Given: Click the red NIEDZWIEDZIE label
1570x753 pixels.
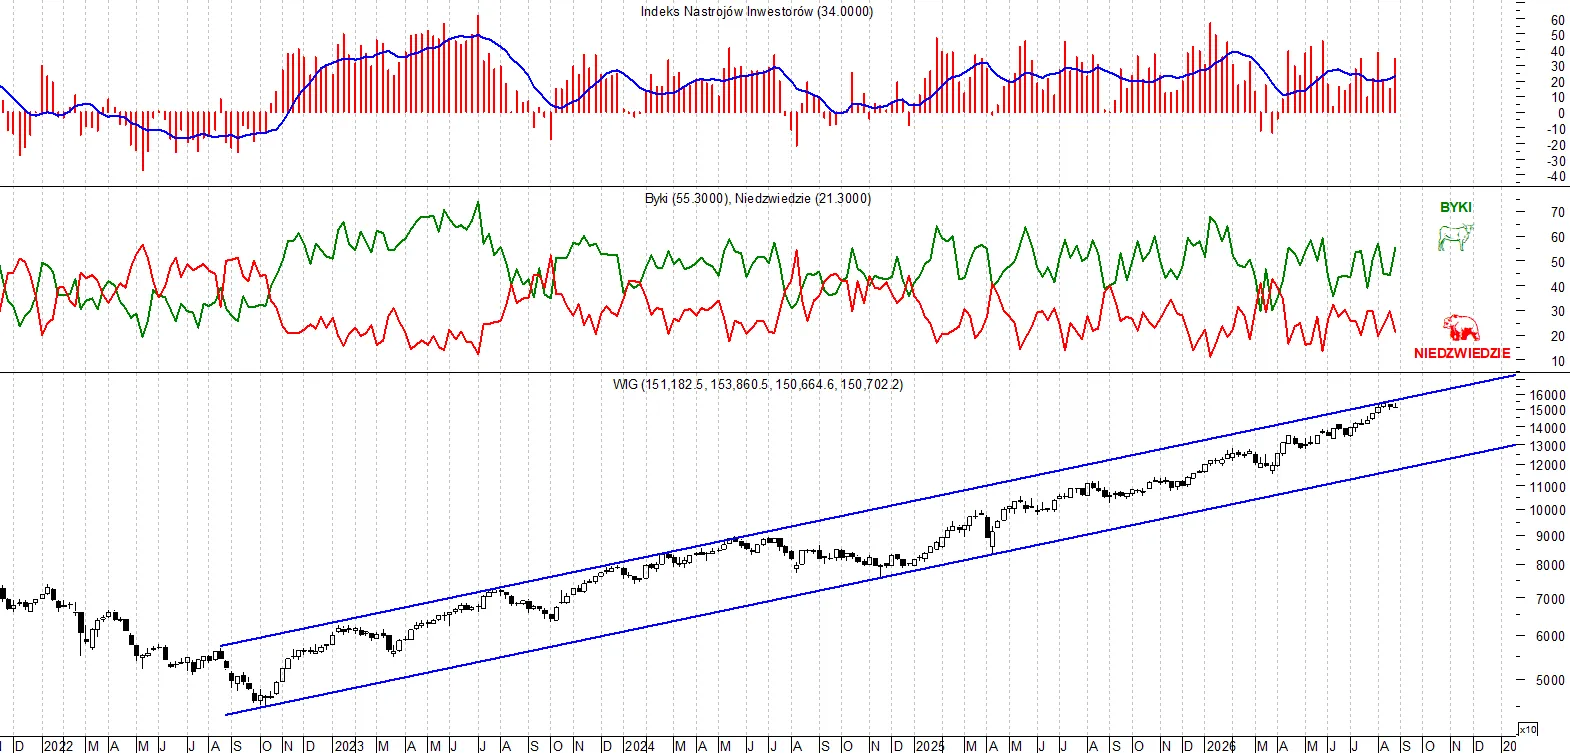Looking at the screenshot, I should pos(1462,353).
